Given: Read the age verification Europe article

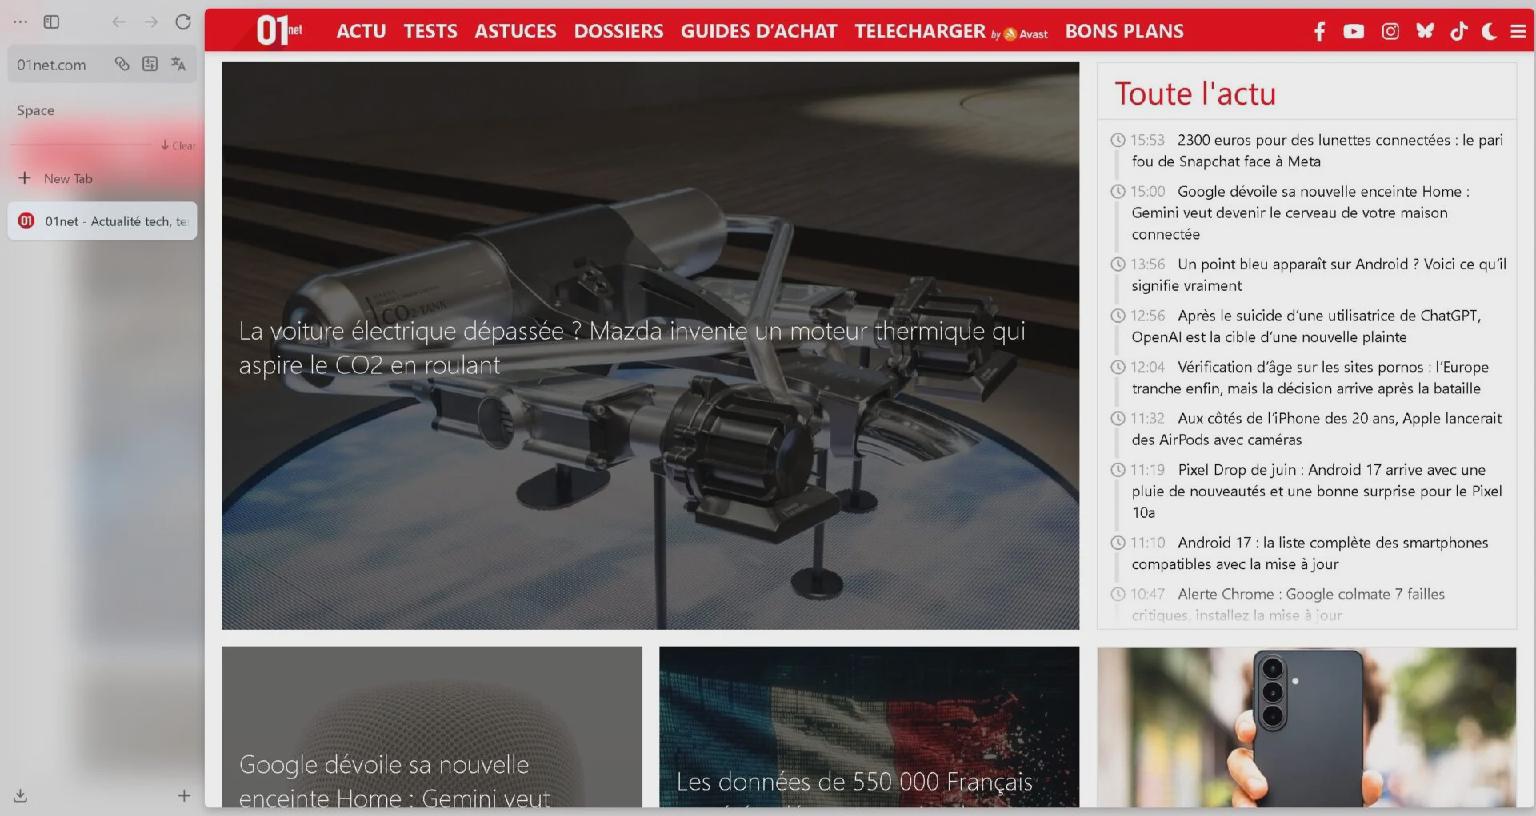Looking at the screenshot, I should tap(1310, 377).
